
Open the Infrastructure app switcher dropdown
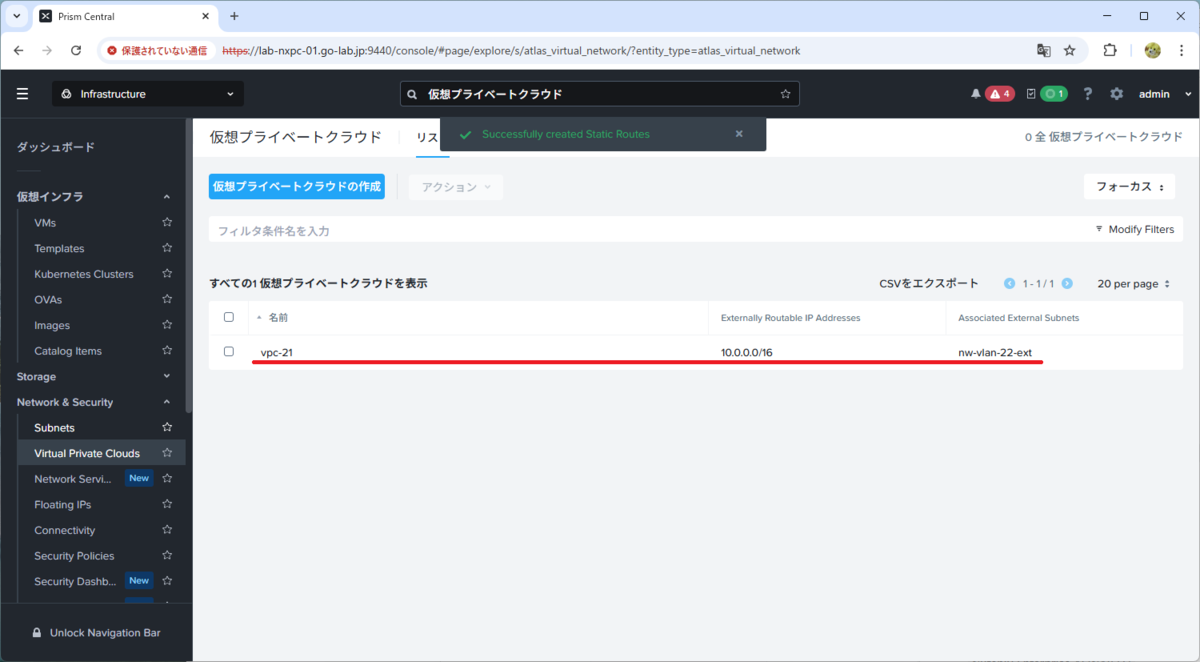point(148,94)
